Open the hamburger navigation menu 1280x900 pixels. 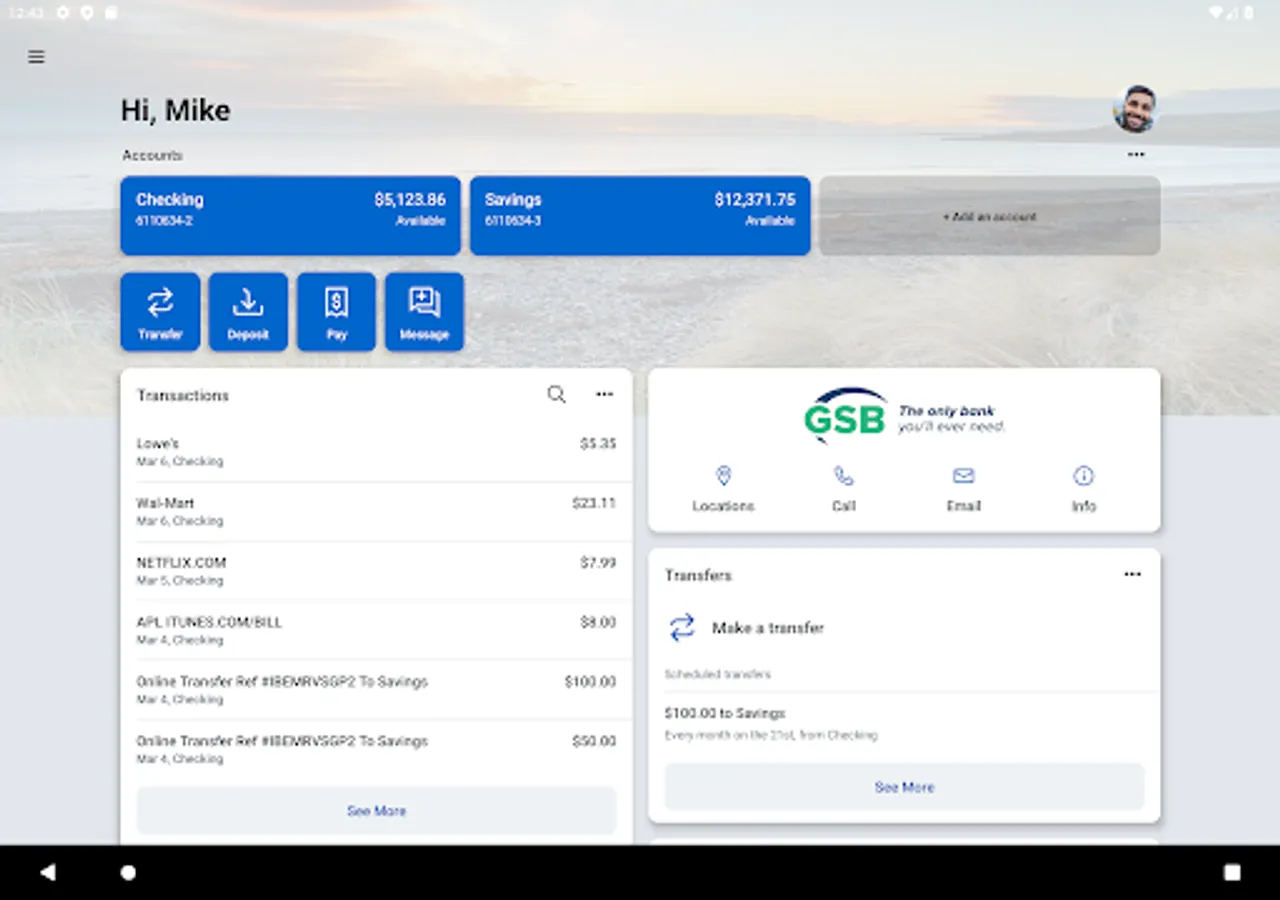(x=36, y=57)
